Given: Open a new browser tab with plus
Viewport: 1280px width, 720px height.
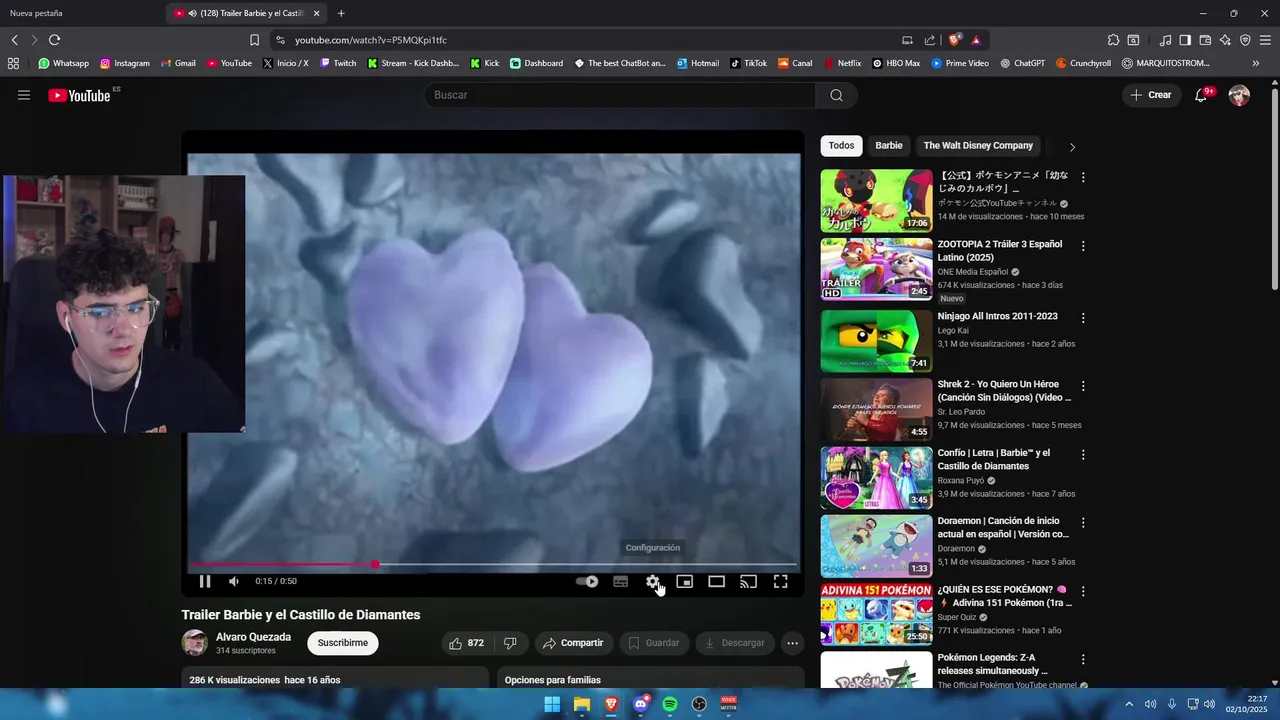Looking at the screenshot, I should click(341, 13).
